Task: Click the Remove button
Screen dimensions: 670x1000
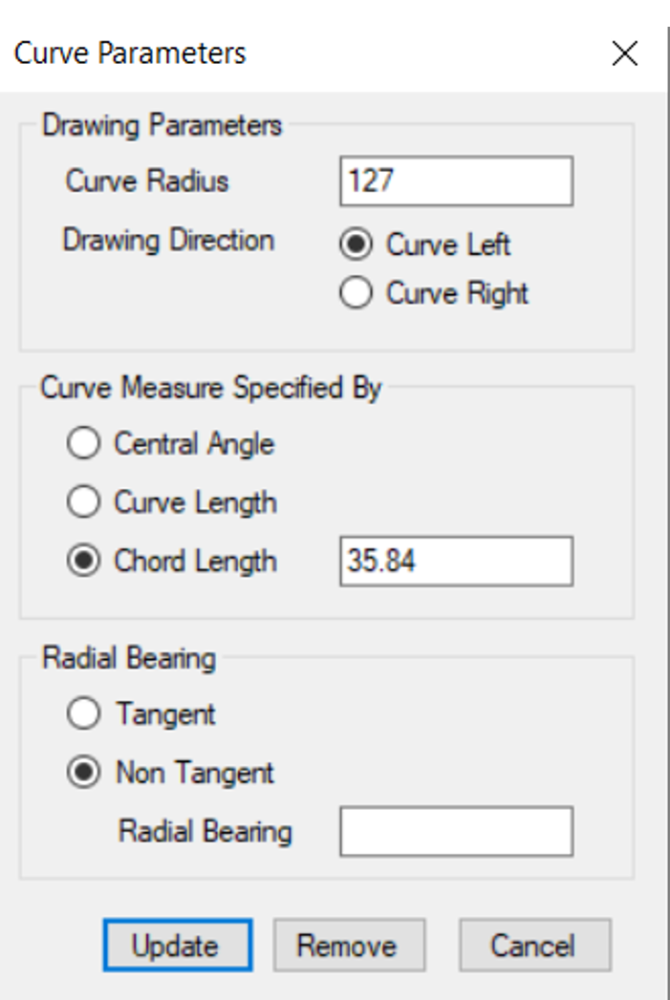Action: click(x=349, y=942)
